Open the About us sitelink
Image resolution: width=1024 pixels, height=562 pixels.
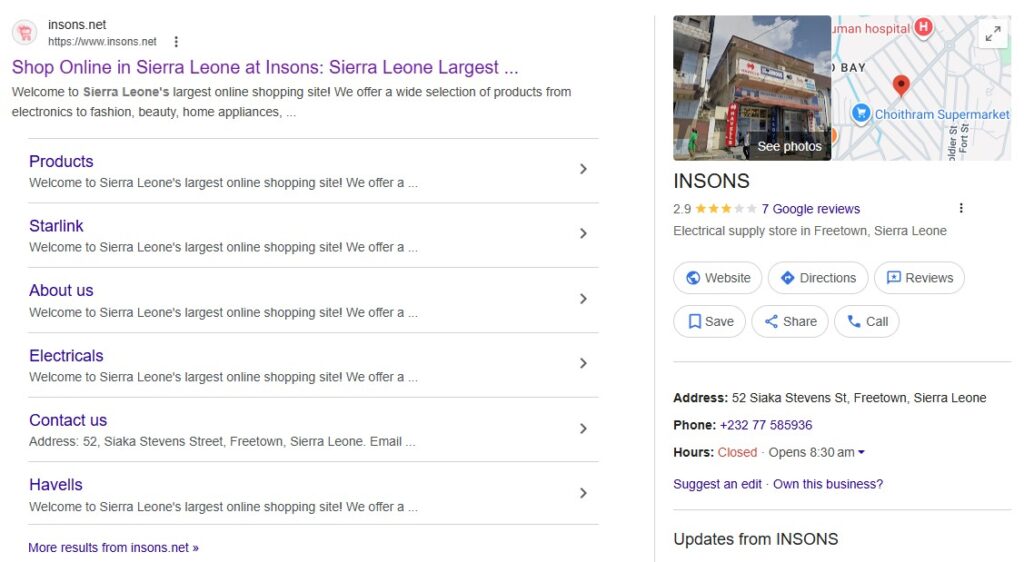coord(61,290)
